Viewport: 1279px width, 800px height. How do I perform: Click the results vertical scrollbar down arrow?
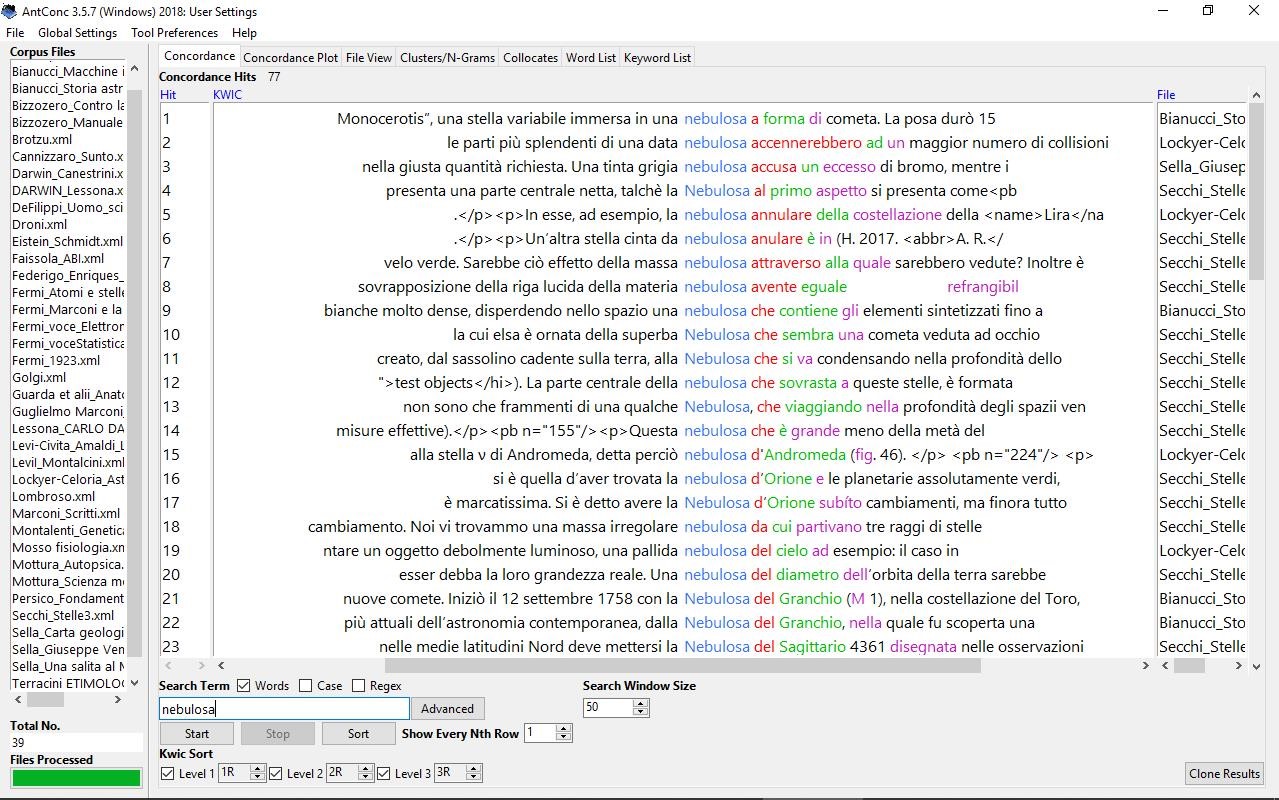1255,665
